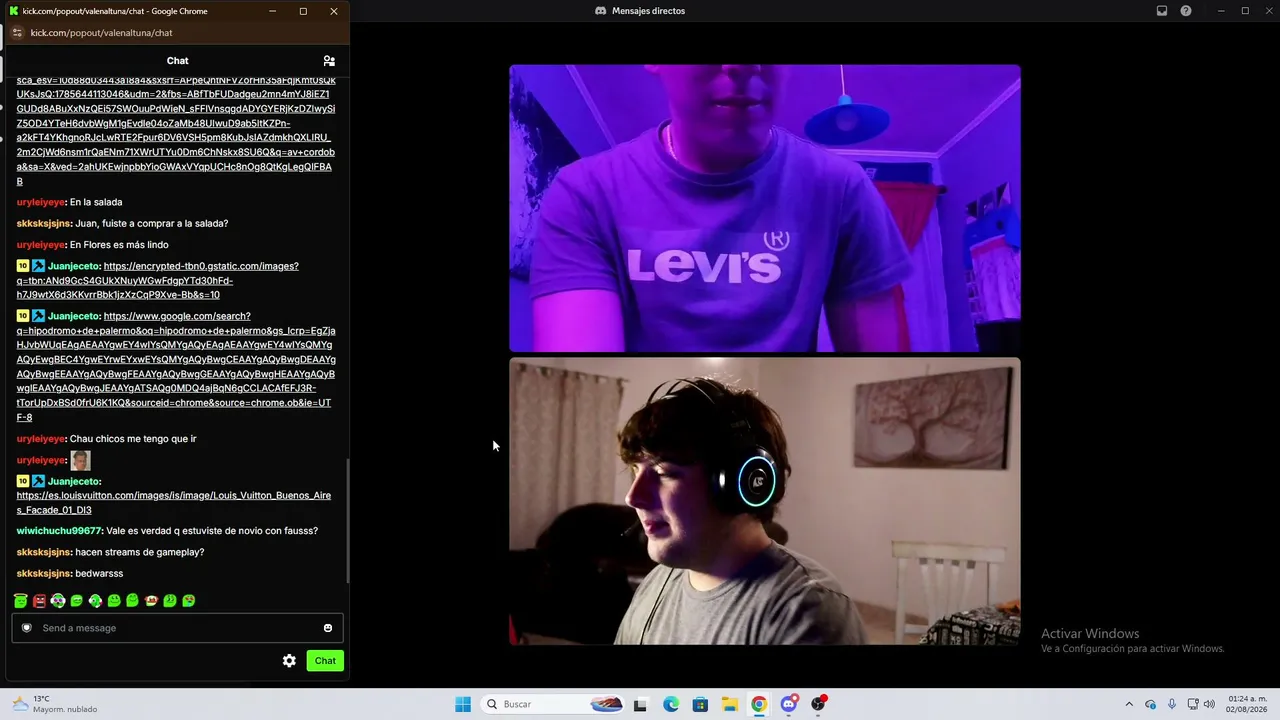Click the microphone icon in system tray
1280x720 pixels.
[1171, 704]
